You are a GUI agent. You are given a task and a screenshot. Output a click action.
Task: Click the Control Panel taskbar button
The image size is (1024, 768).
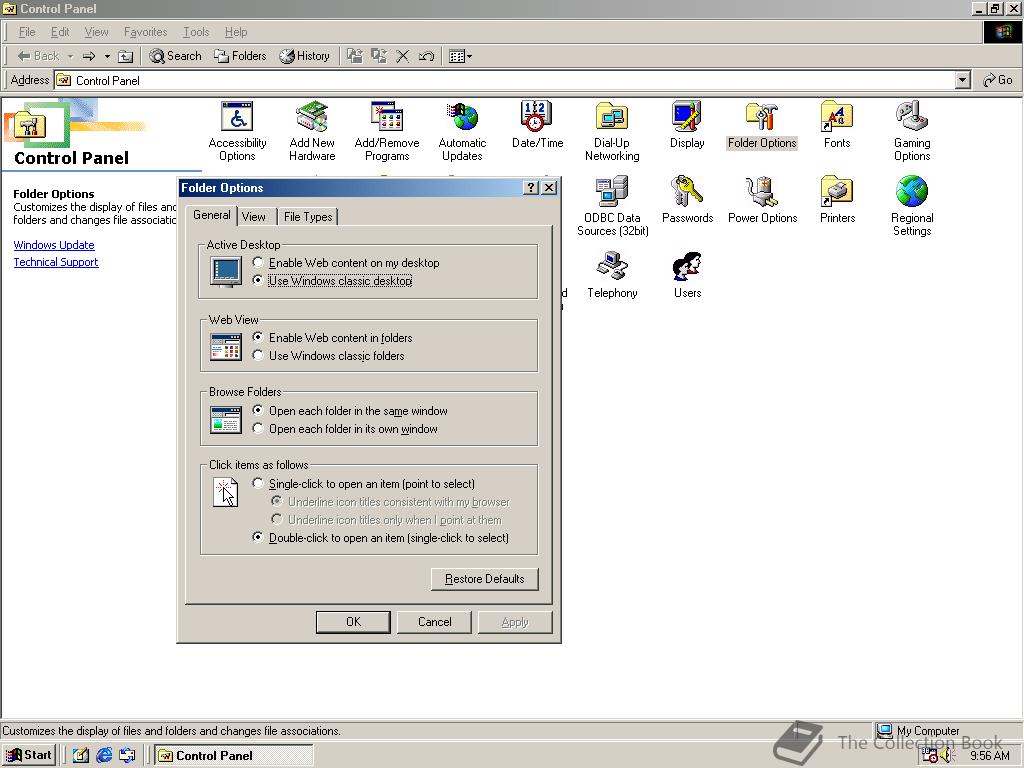click(x=234, y=755)
